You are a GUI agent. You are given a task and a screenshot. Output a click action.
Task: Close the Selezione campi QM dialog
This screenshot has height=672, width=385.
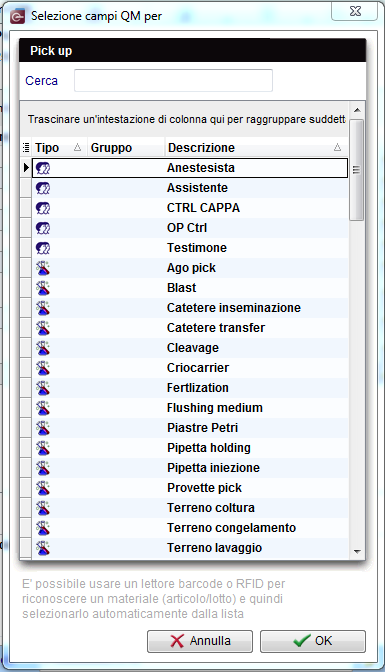355,12
